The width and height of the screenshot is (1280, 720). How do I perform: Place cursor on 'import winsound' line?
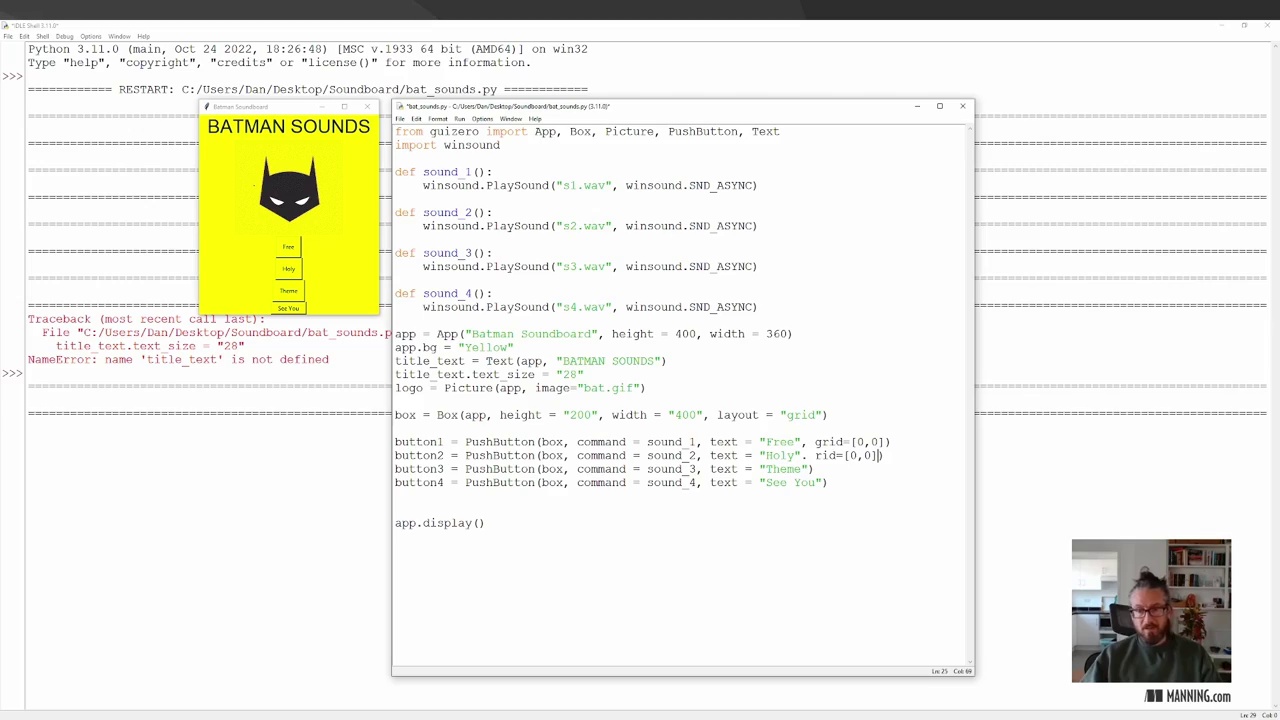447,145
